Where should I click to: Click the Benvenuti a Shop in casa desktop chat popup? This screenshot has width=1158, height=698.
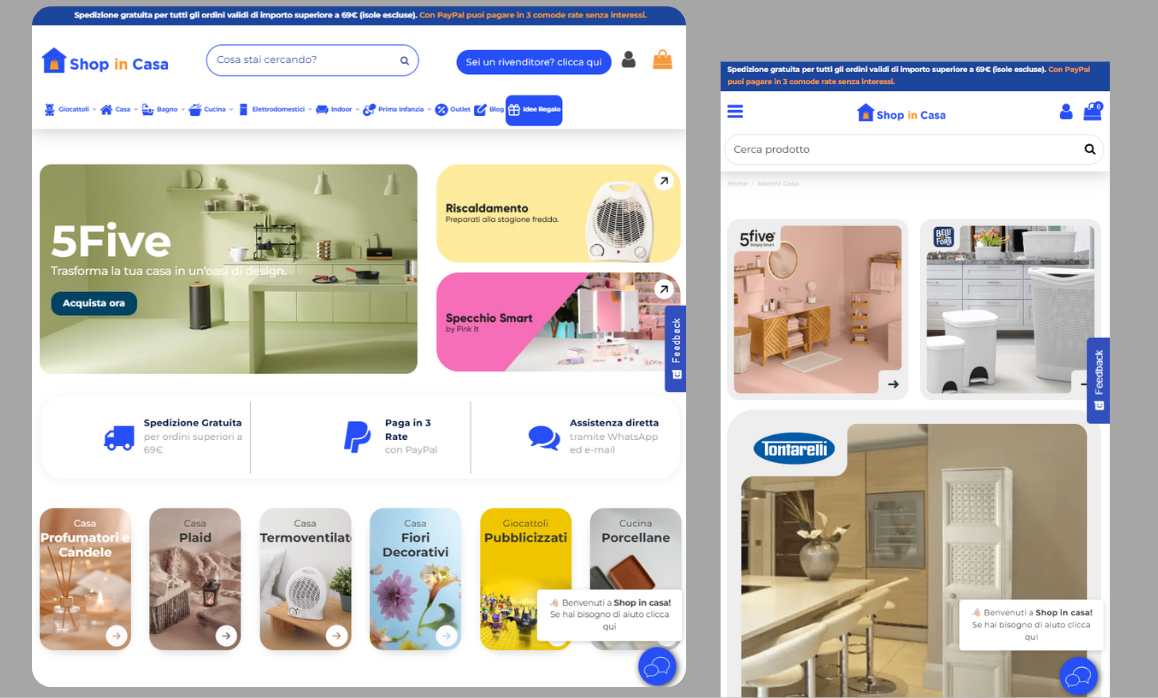pyautogui.click(x=609, y=614)
